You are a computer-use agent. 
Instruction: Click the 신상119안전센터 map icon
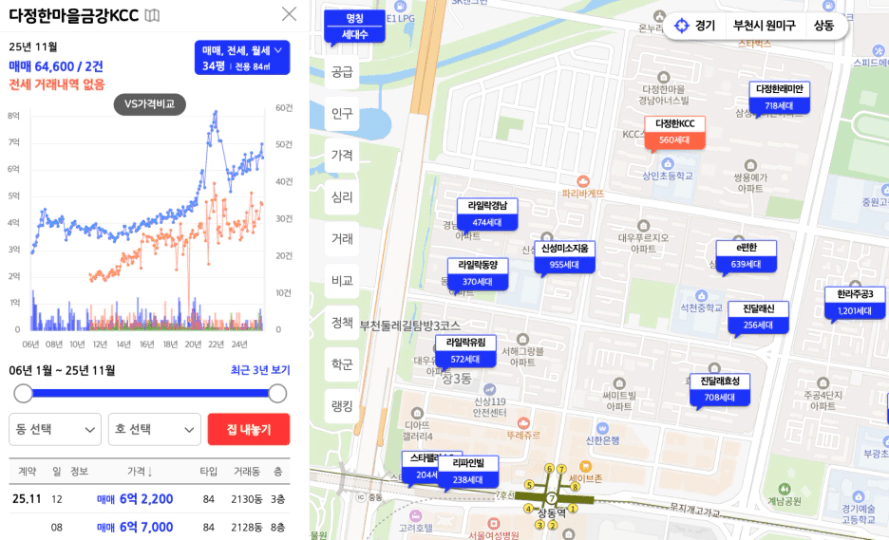click(489, 390)
